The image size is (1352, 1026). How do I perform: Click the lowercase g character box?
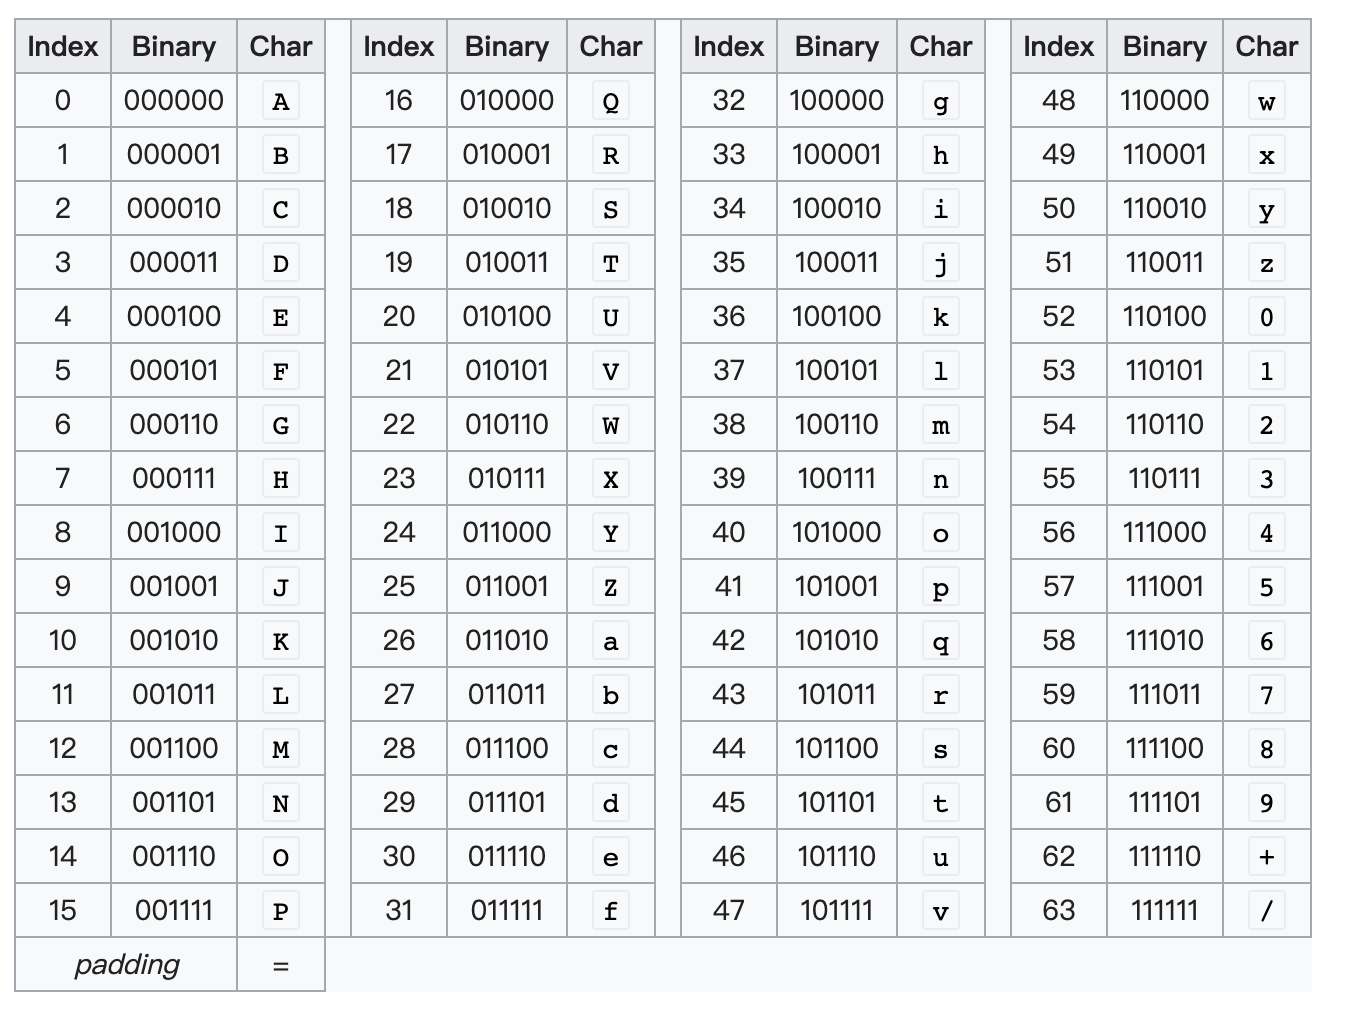[940, 100]
